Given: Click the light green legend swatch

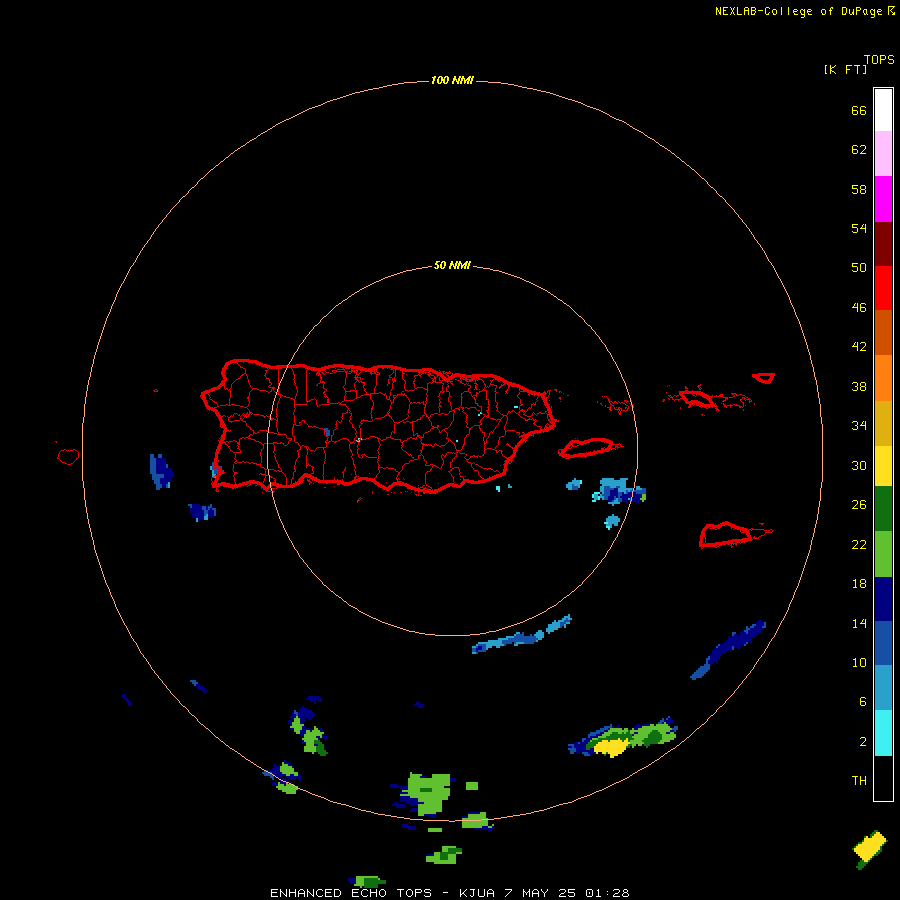Looking at the screenshot, I should point(883,554).
